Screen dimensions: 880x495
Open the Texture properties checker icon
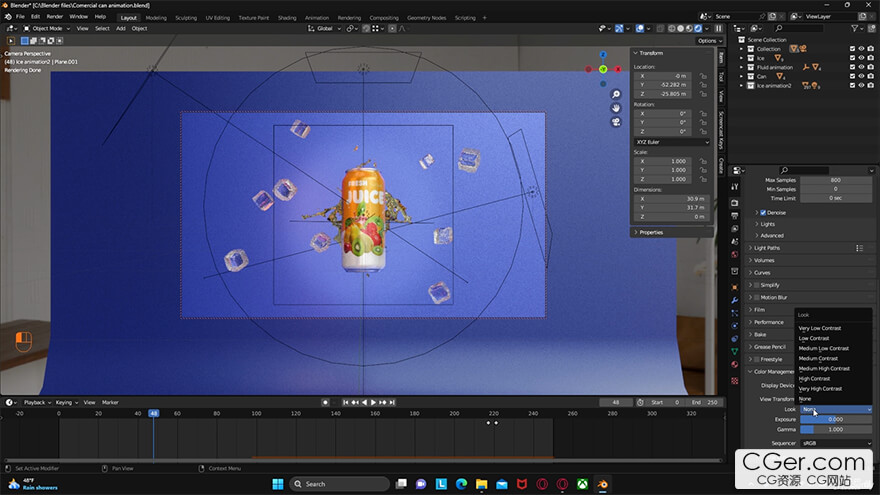pyautogui.click(x=735, y=381)
